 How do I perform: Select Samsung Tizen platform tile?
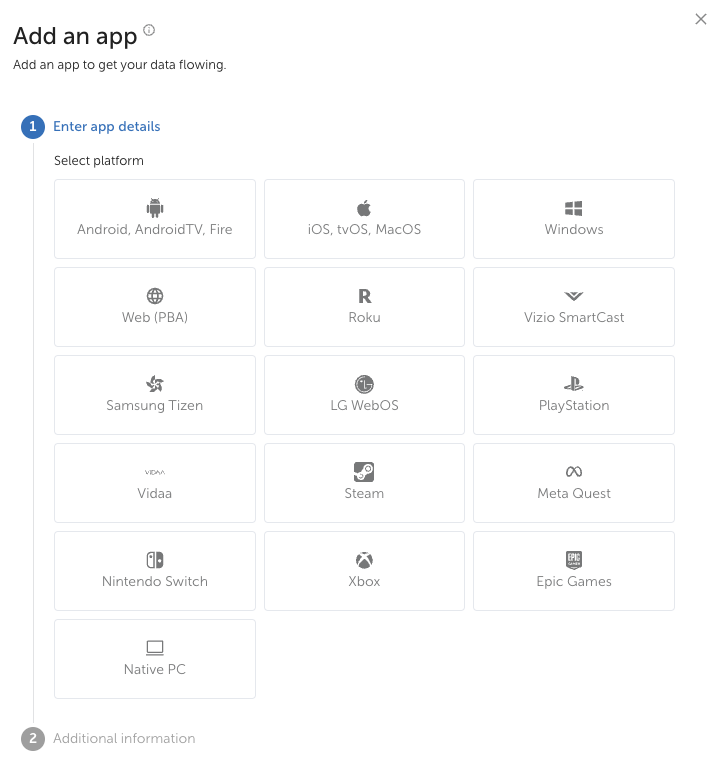[x=155, y=395]
